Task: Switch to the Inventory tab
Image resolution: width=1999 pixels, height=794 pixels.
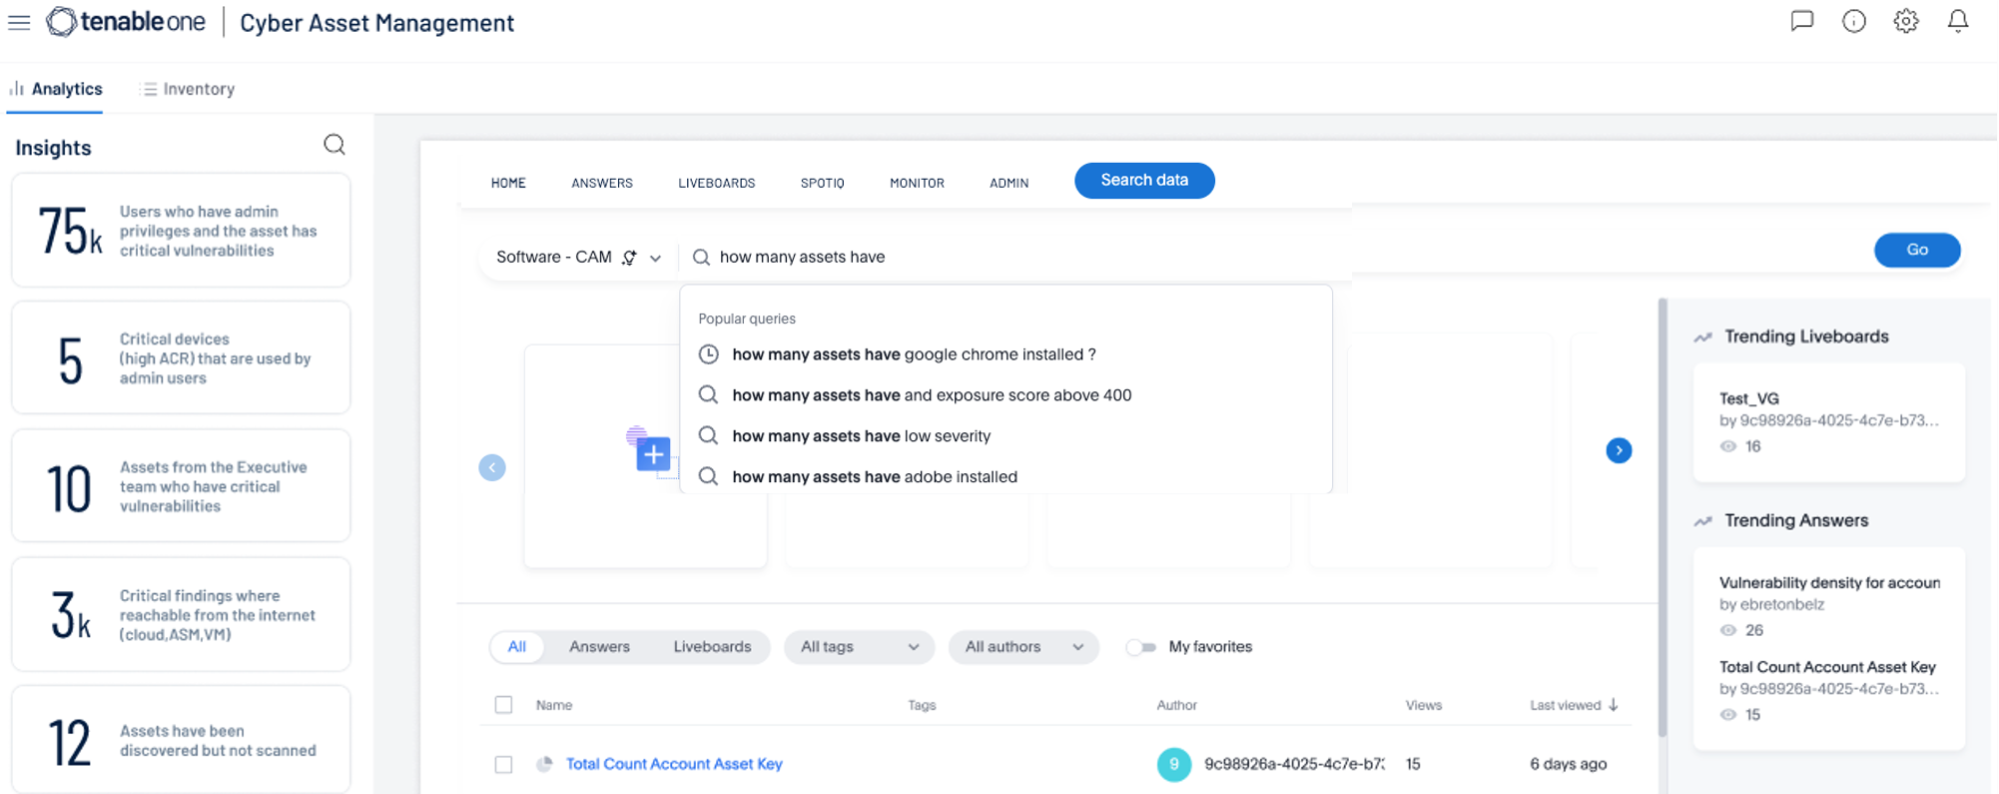Action: point(188,89)
